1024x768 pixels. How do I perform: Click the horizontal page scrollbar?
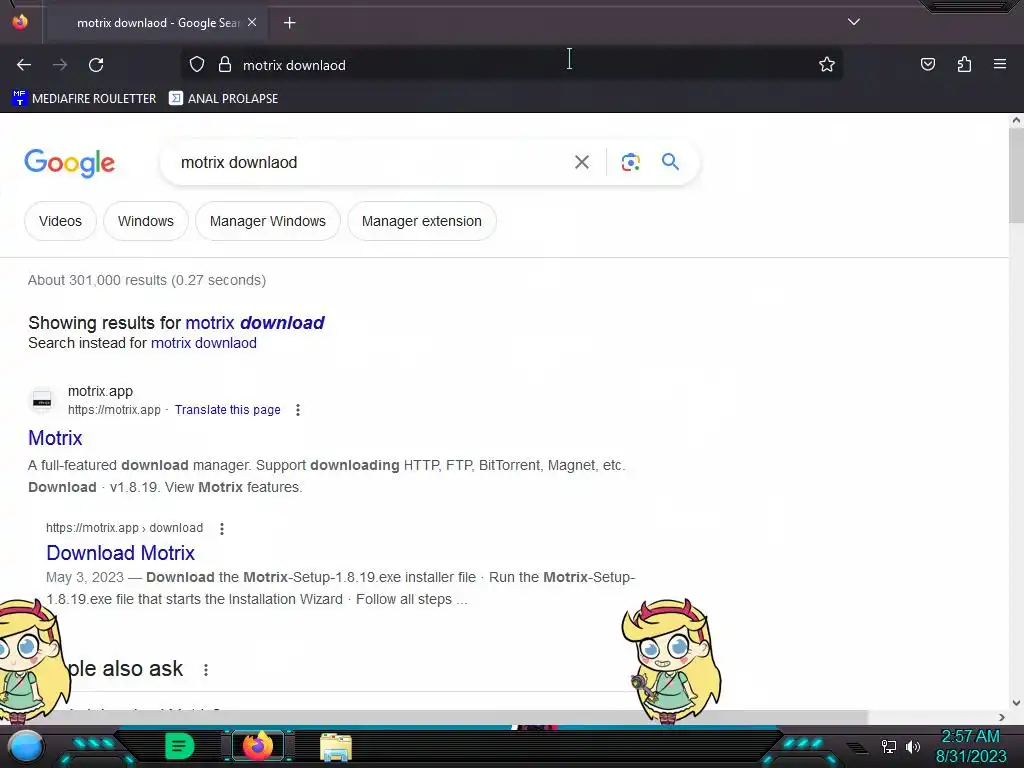[x=434, y=717]
